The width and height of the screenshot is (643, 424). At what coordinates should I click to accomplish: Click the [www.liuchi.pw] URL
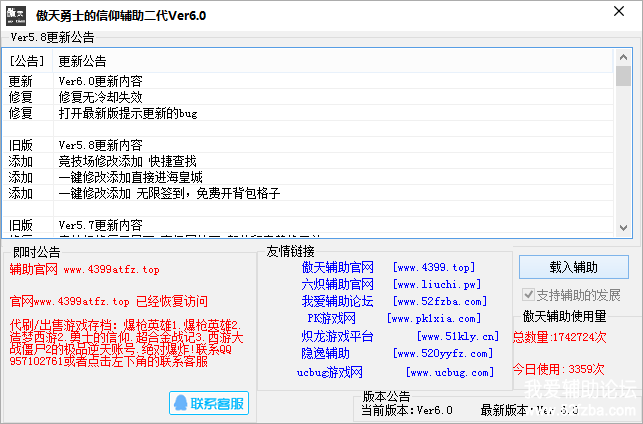[x=437, y=284]
